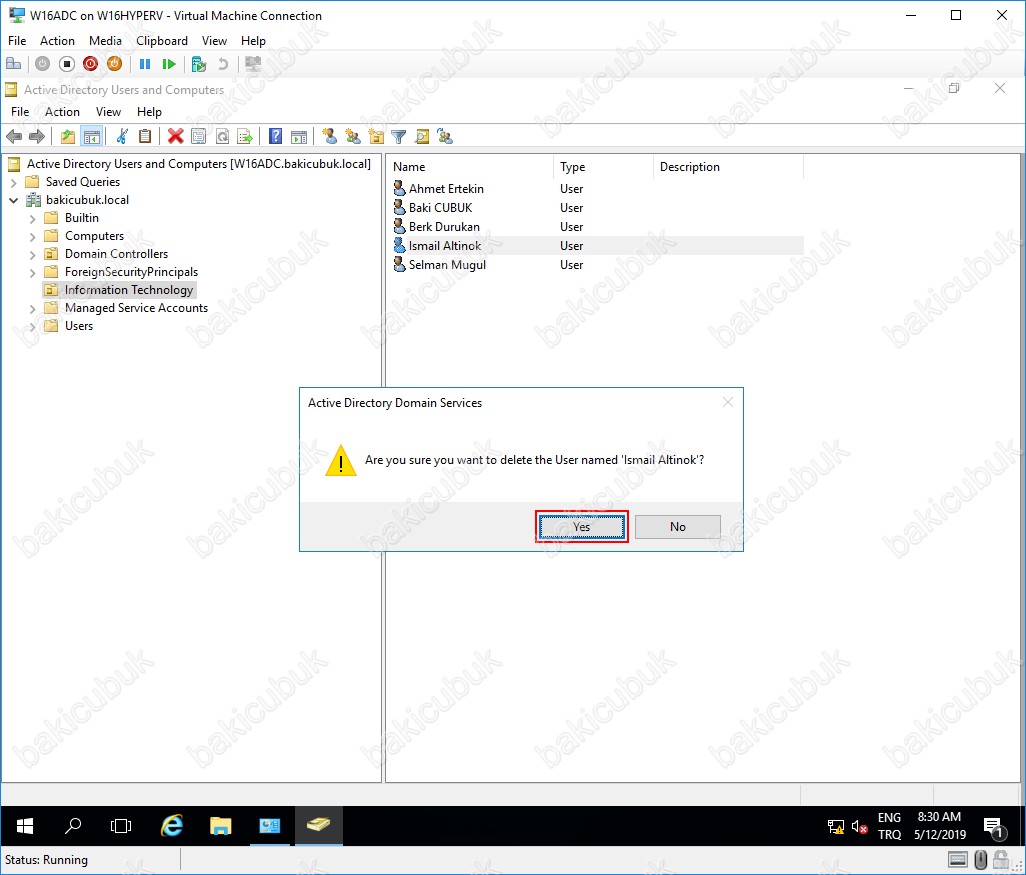Image resolution: width=1026 pixels, height=875 pixels.
Task: Click the VM Ctrl+Alt+Del toolbar icon
Action: tap(13, 64)
